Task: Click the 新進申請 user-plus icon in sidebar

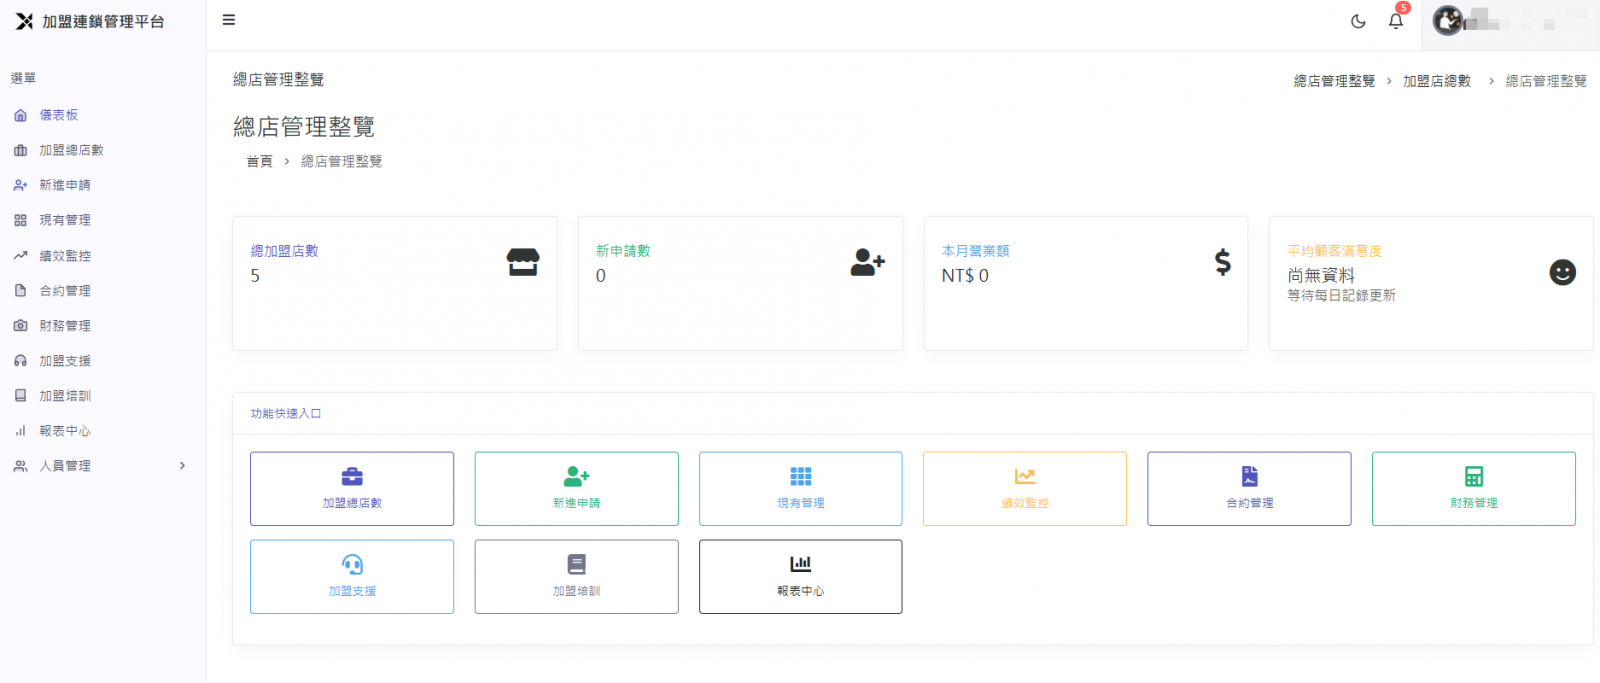Action: [x=20, y=185]
